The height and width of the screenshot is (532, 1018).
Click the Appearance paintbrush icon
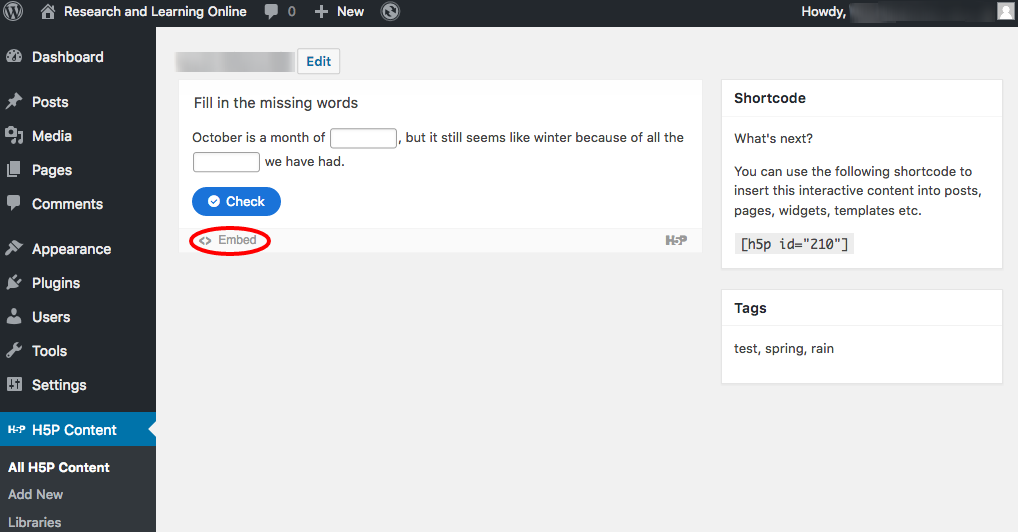click(14, 248)
